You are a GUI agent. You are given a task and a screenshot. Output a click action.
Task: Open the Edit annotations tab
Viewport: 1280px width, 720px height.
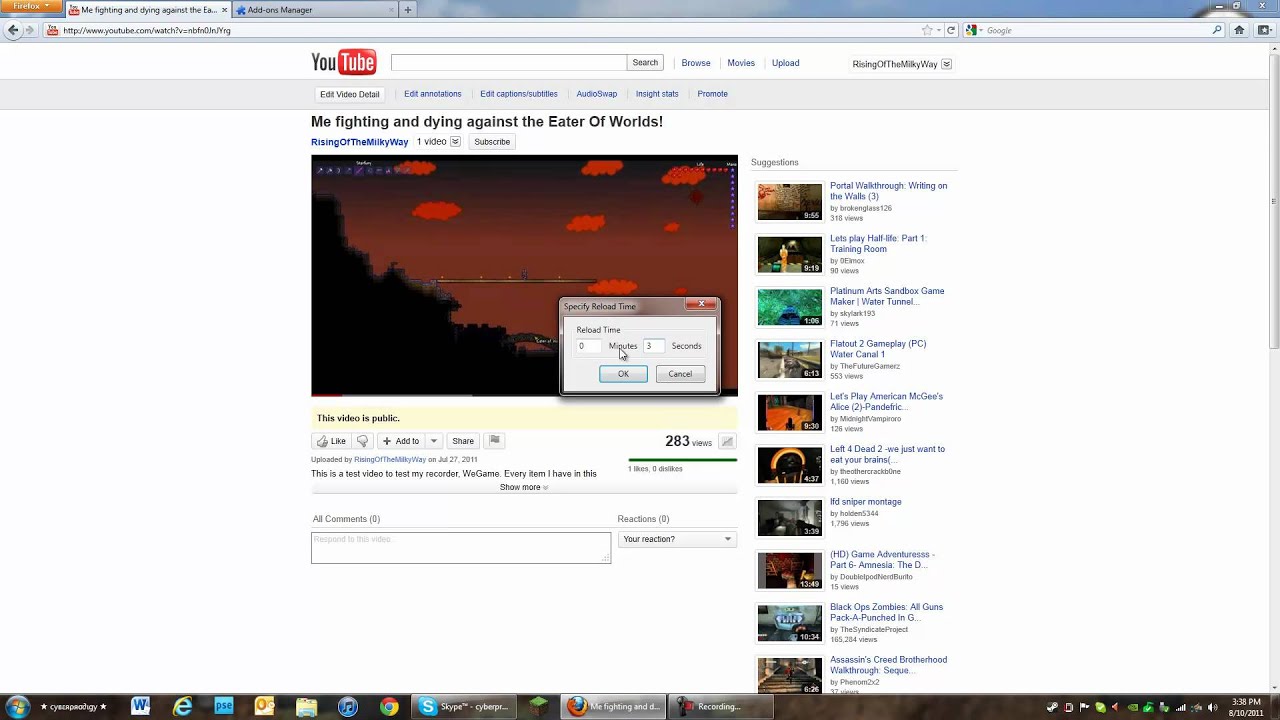tap(433, 94)
